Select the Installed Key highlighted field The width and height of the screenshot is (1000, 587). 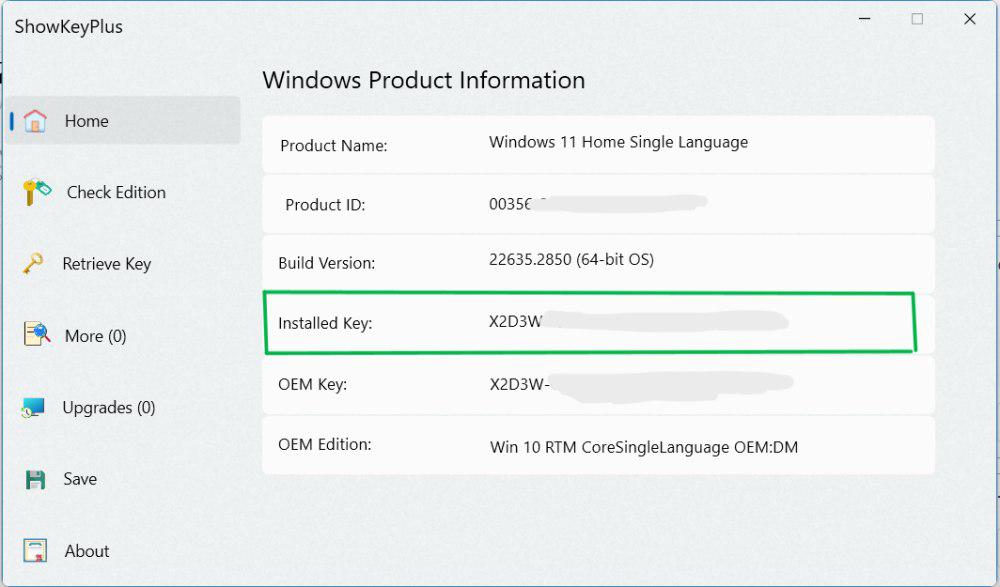coord(590,323)
